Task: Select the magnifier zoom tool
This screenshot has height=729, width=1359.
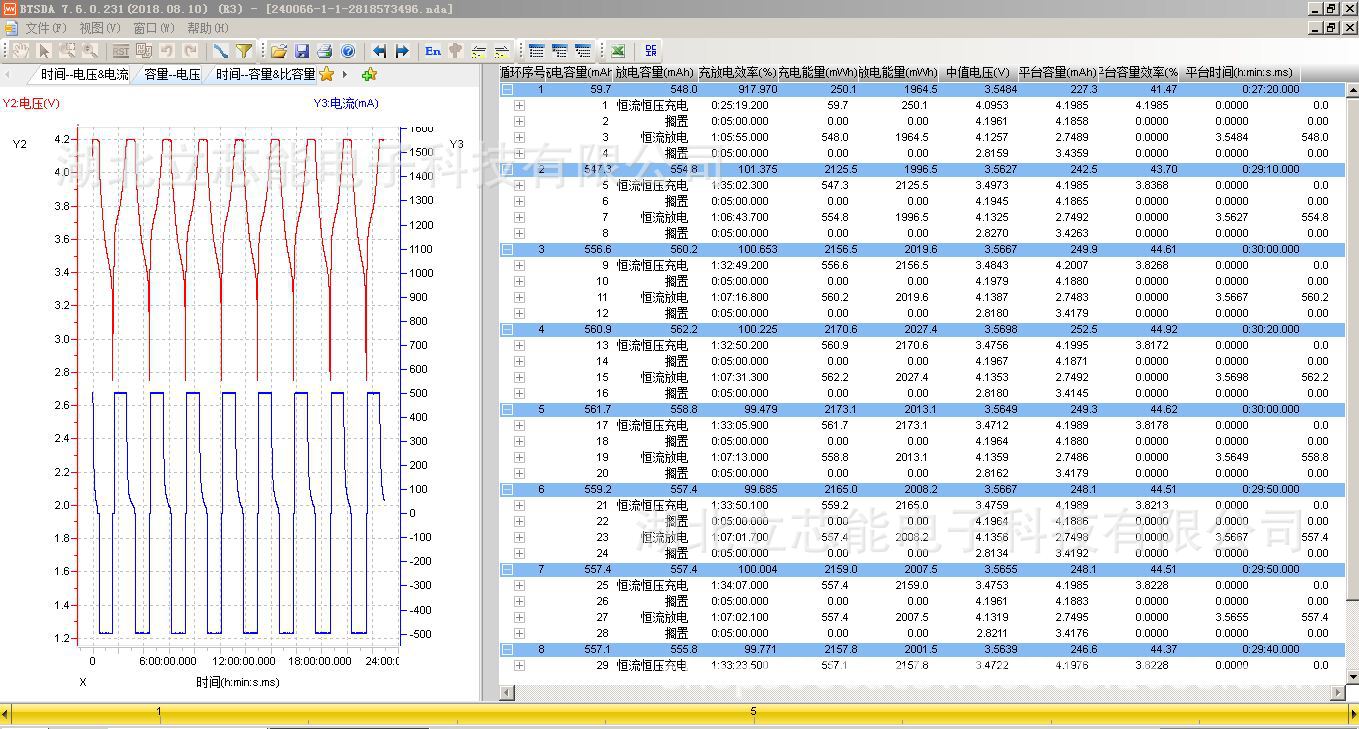Action: pyautogui.click(x=90, y=50)
